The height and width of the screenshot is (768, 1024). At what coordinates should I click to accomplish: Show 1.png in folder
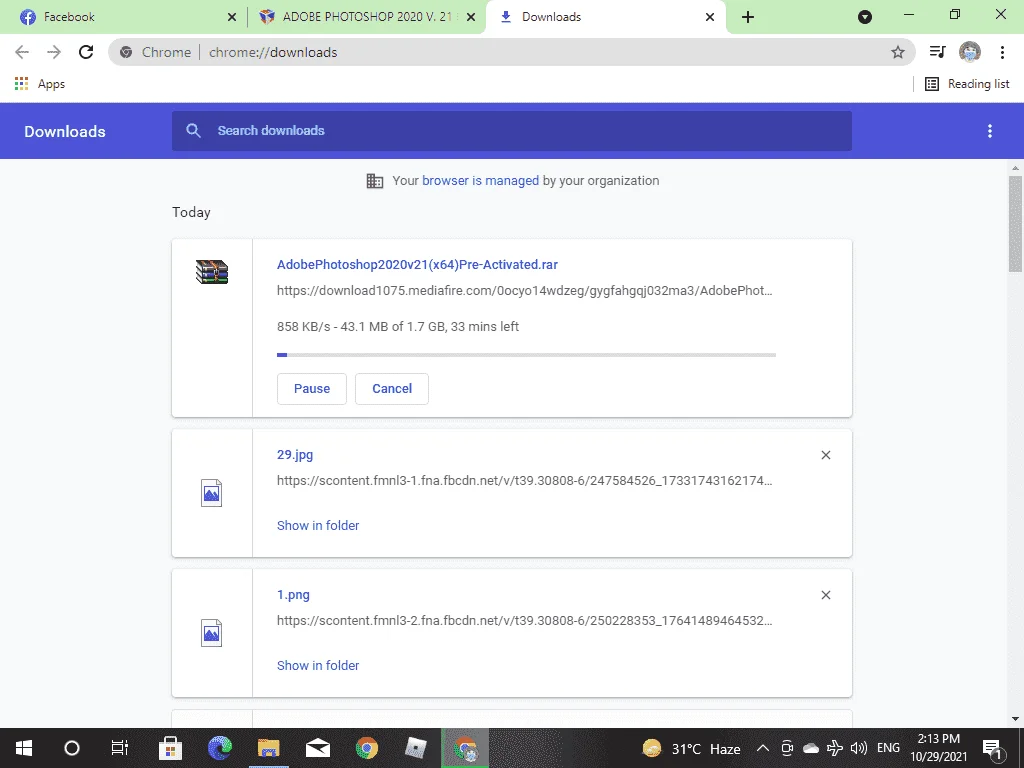pyautogui.click(x=318, y=665)
